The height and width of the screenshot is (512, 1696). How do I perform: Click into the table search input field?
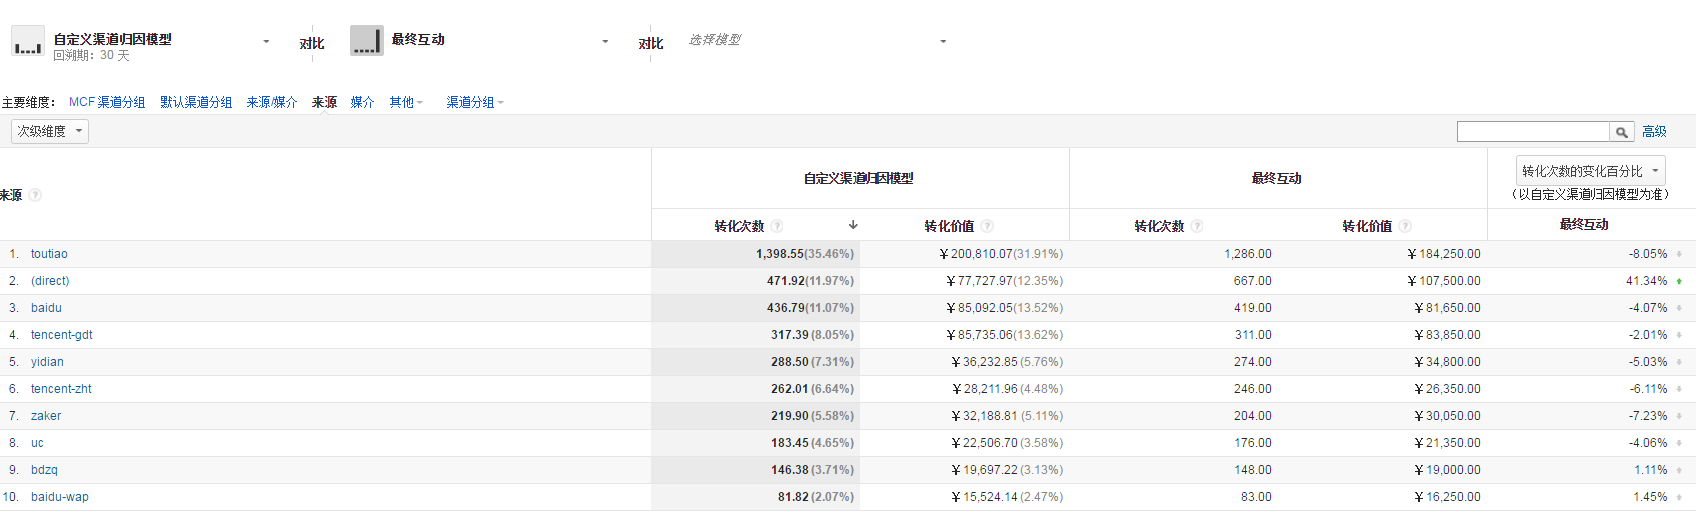pos(1532,132)
